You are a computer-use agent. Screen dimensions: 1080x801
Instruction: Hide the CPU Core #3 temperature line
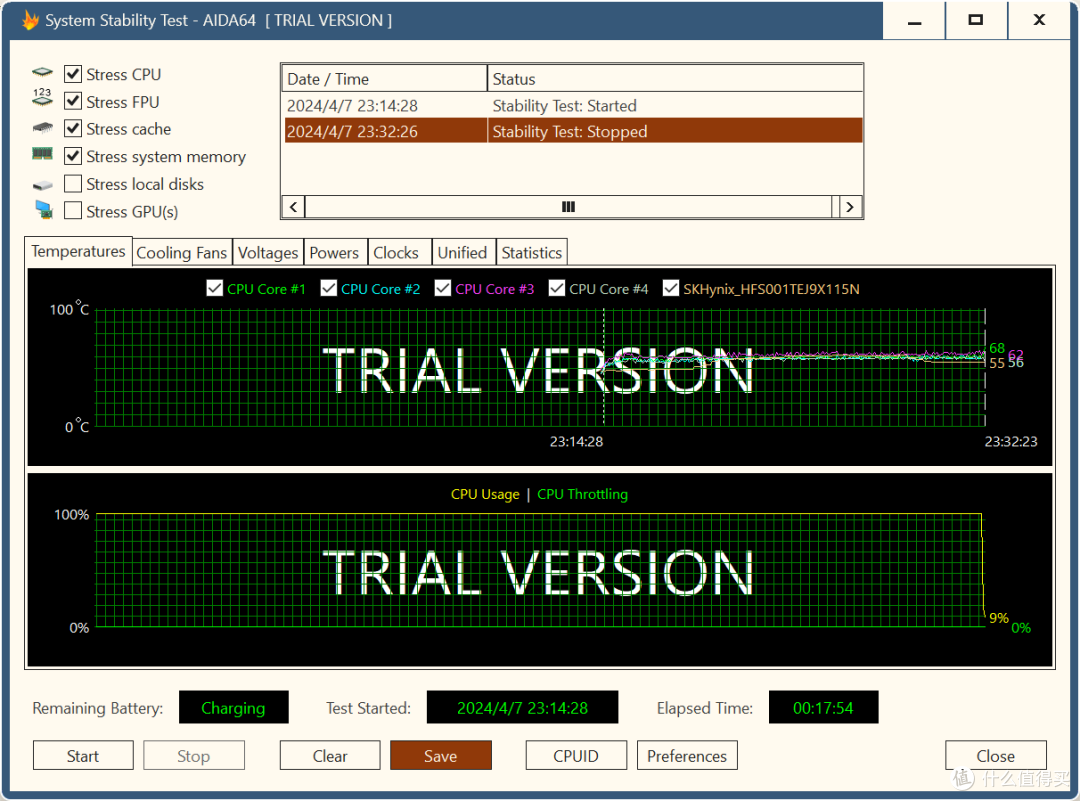click(443, 289)
